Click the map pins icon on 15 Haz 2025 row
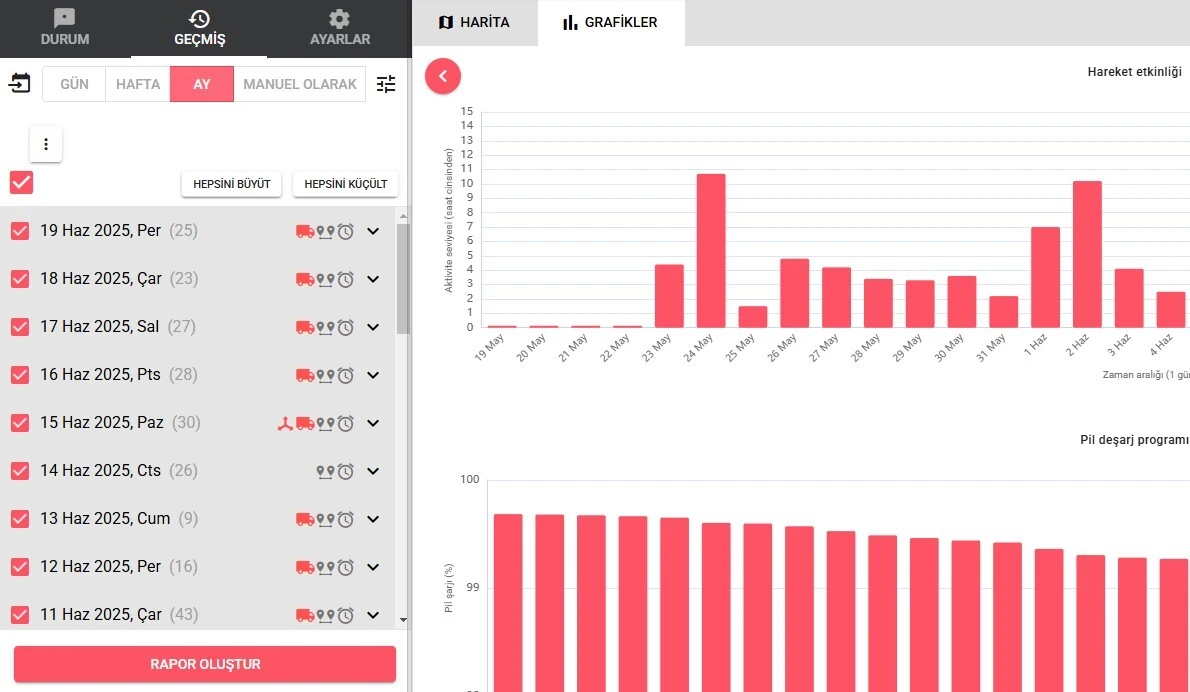The width and height of the screenshot is (1190, 692). coord(326,423)
